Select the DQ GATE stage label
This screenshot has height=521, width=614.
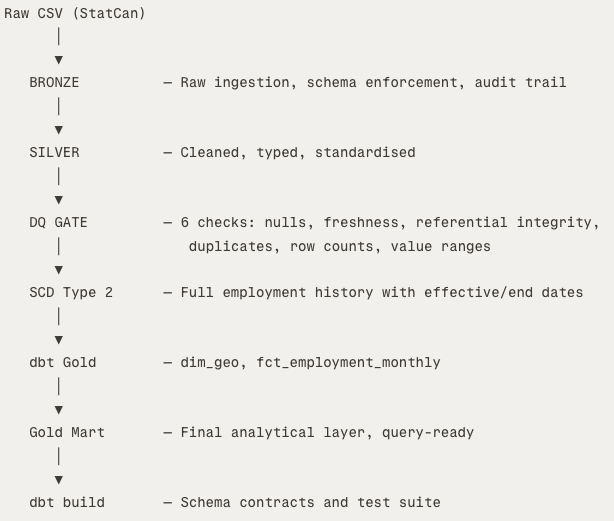click(x=58, y=222)
